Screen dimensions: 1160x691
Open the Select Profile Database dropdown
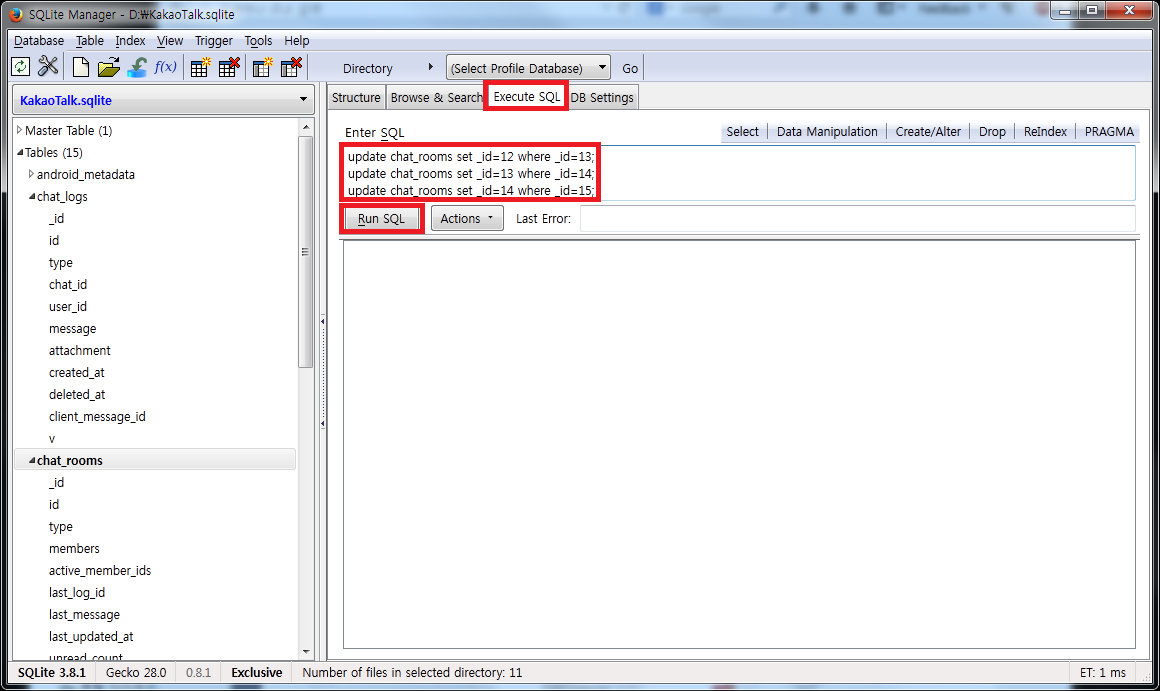tap(528, 68)
